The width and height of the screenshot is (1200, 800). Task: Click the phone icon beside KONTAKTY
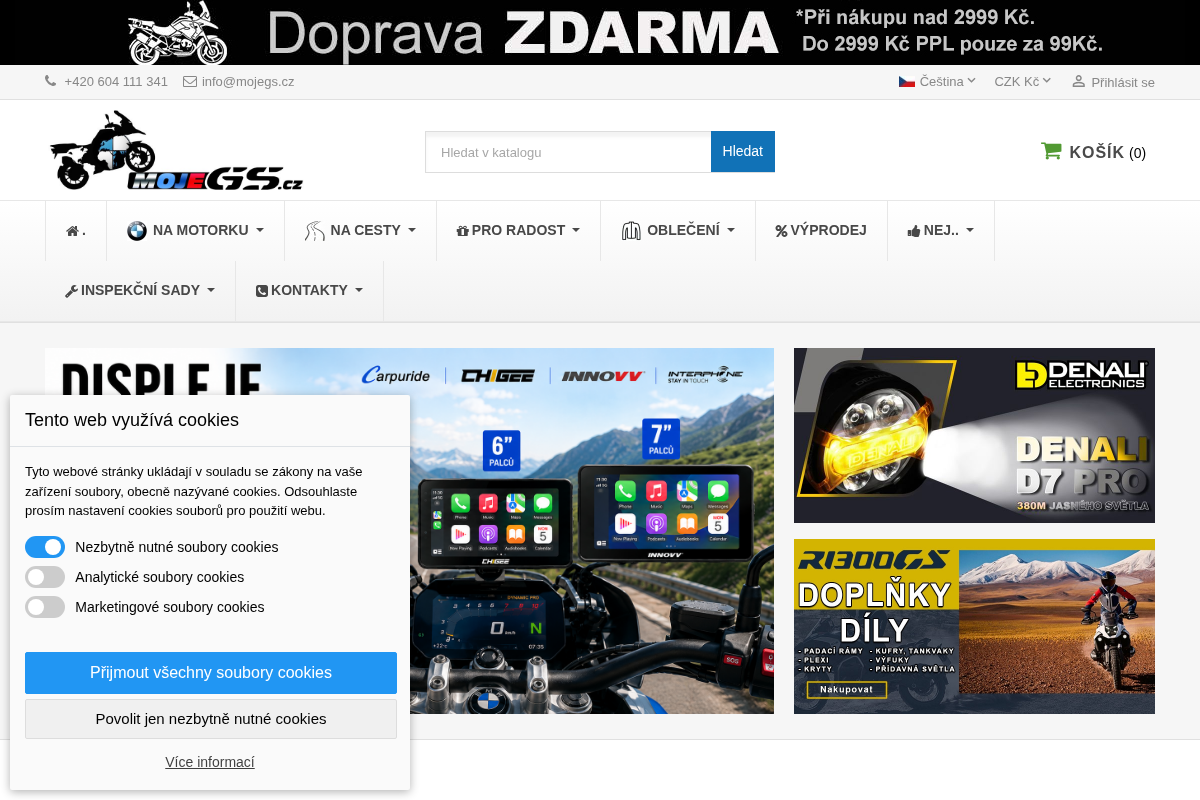click(x=262, y=291)
